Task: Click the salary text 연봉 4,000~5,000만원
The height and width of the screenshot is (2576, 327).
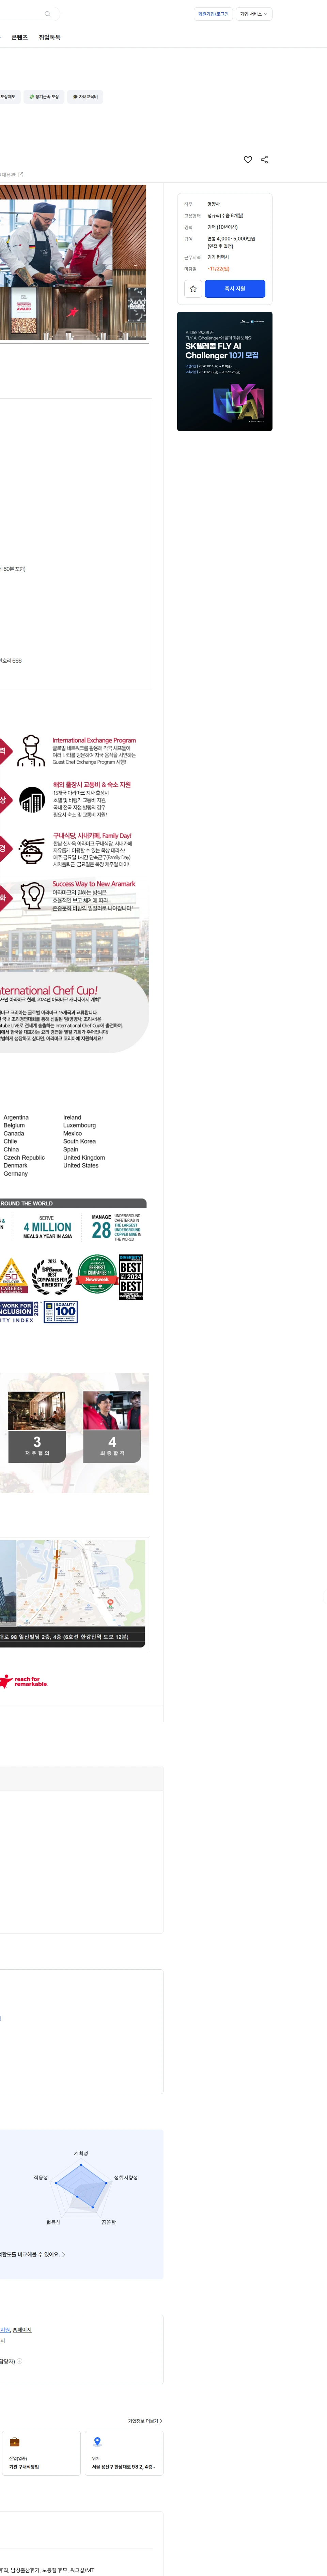Action: click(231, 239)
